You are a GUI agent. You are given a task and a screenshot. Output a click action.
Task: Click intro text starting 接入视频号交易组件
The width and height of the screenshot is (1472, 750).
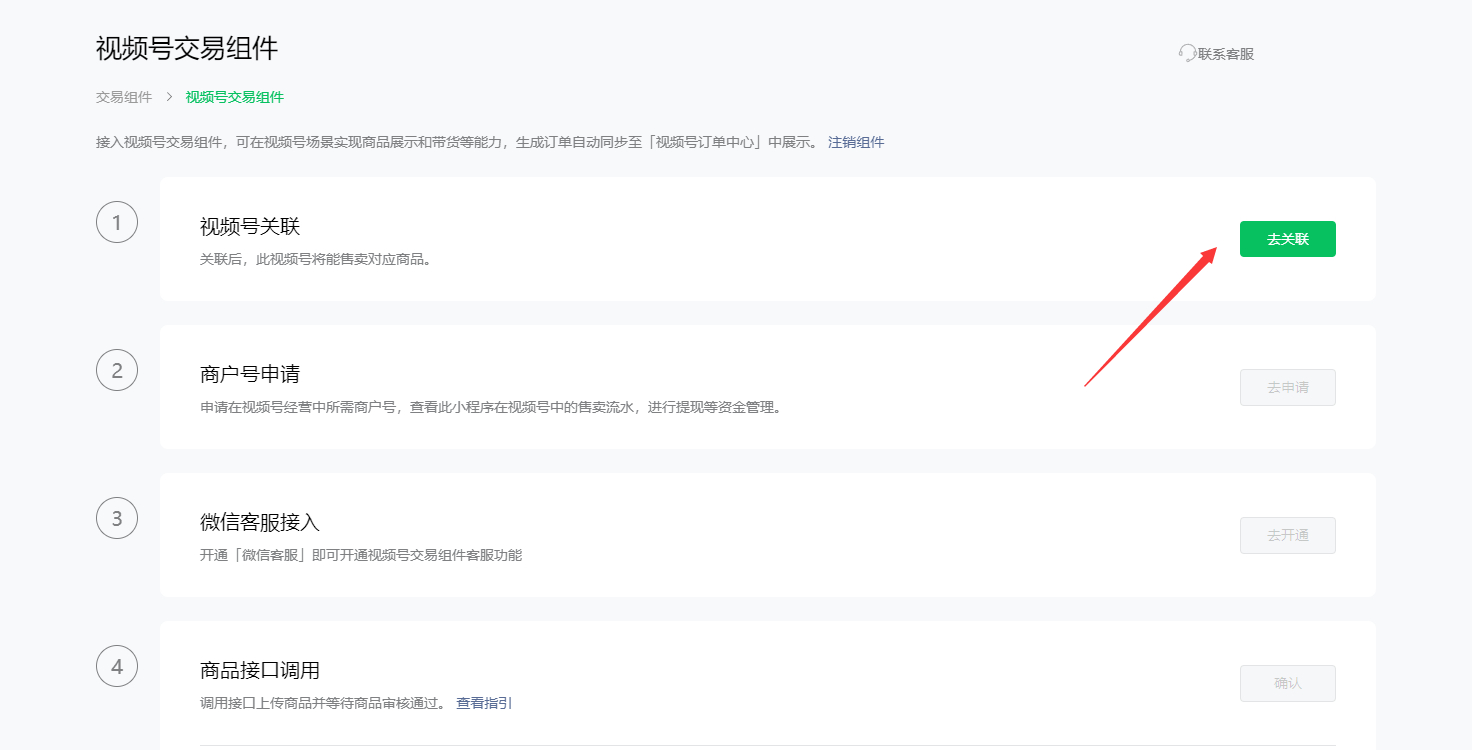click(457, 142)
